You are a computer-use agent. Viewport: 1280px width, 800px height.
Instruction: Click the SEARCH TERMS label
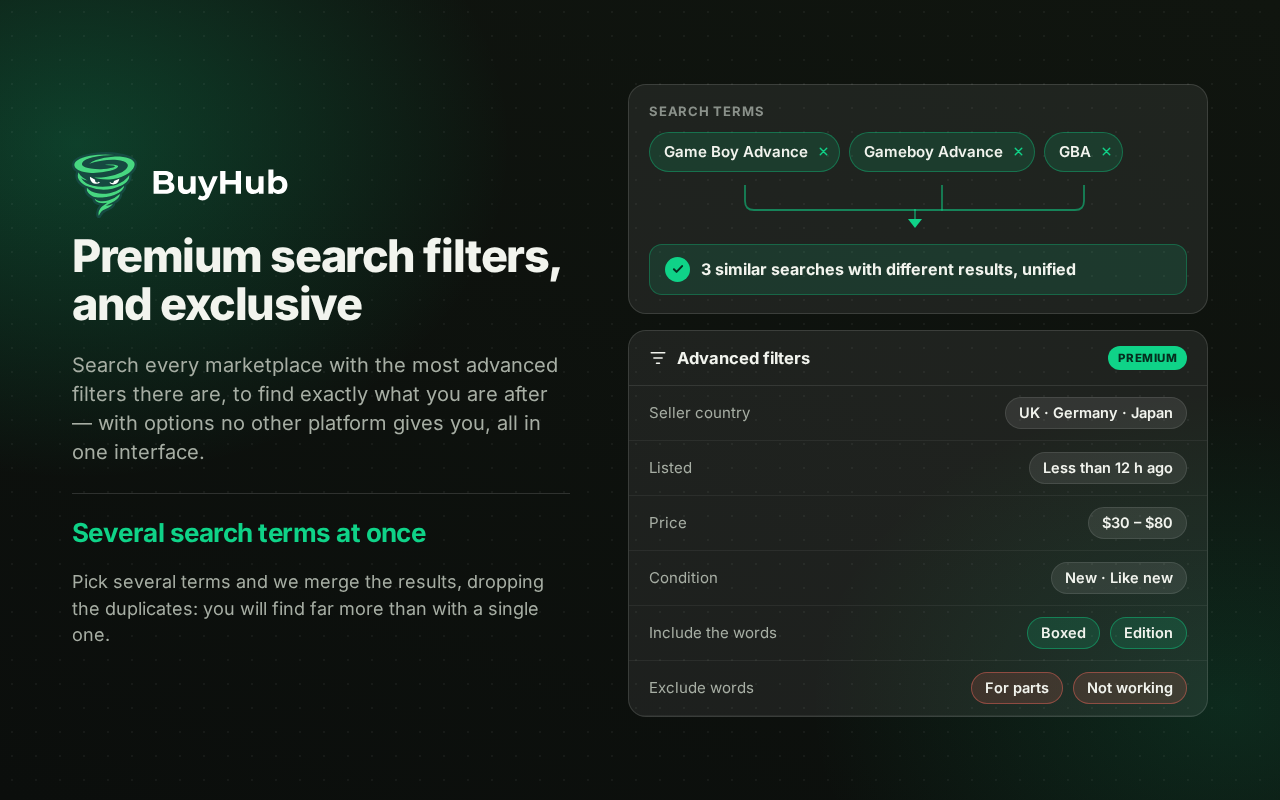pyautogui.click(x=706, y=112)
